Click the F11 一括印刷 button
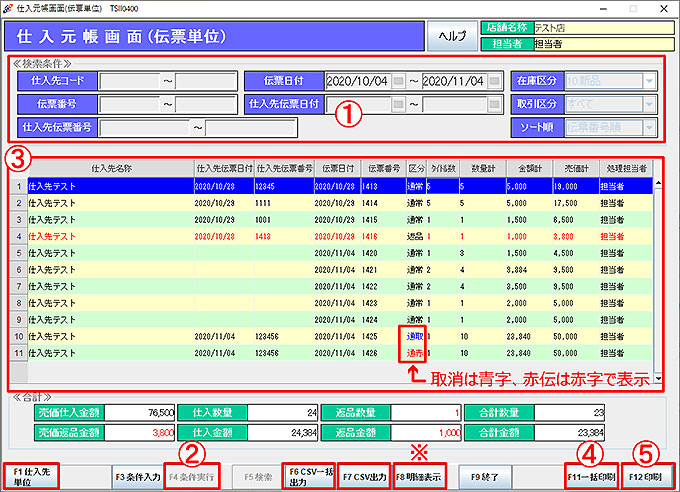This screenshot has width=680, height=492. (592, 477)
